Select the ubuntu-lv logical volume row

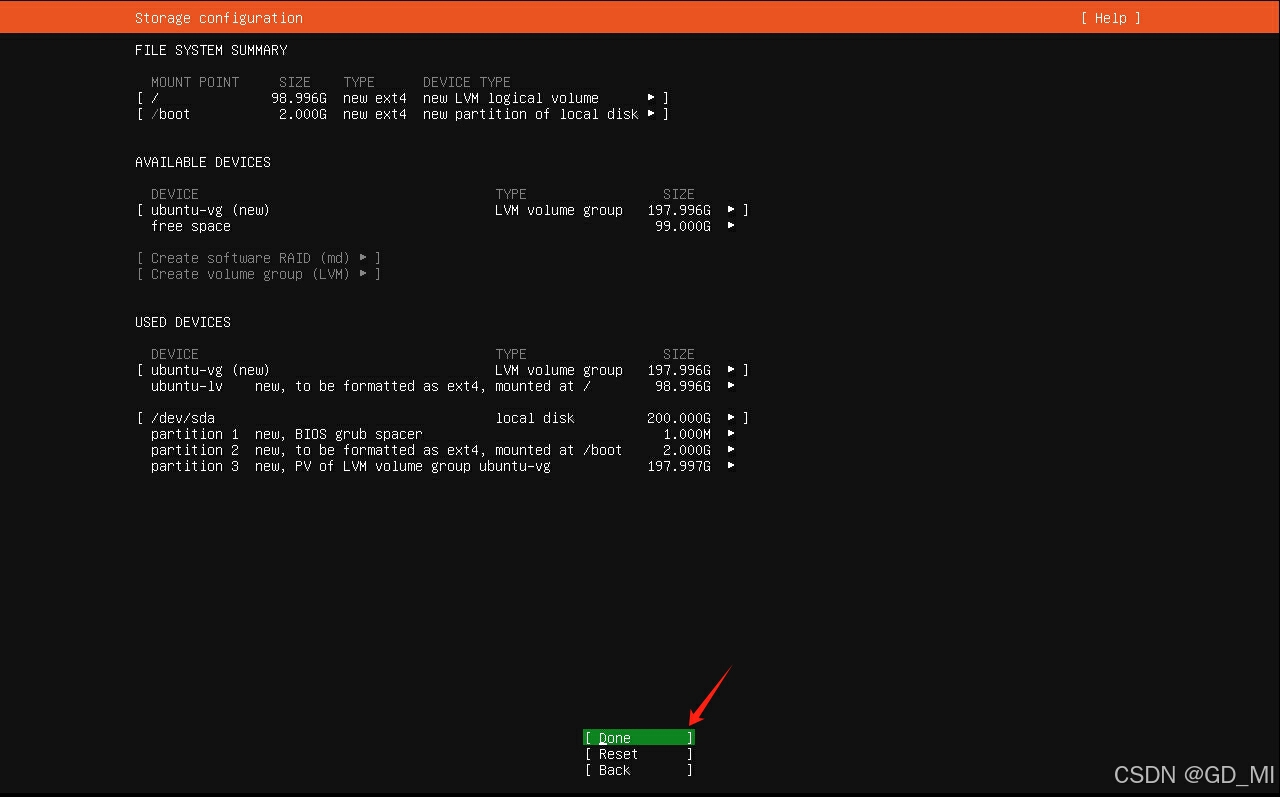click(x=442, y=386)
